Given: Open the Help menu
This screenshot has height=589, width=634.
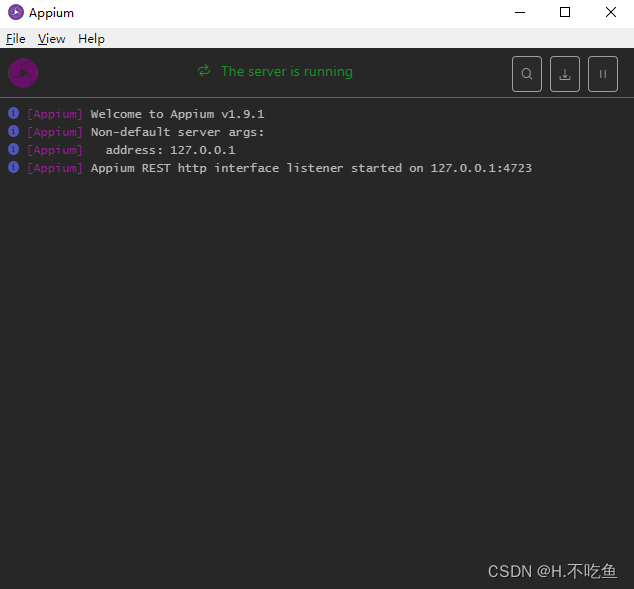Looking at the screenshot, I should 91,39.
